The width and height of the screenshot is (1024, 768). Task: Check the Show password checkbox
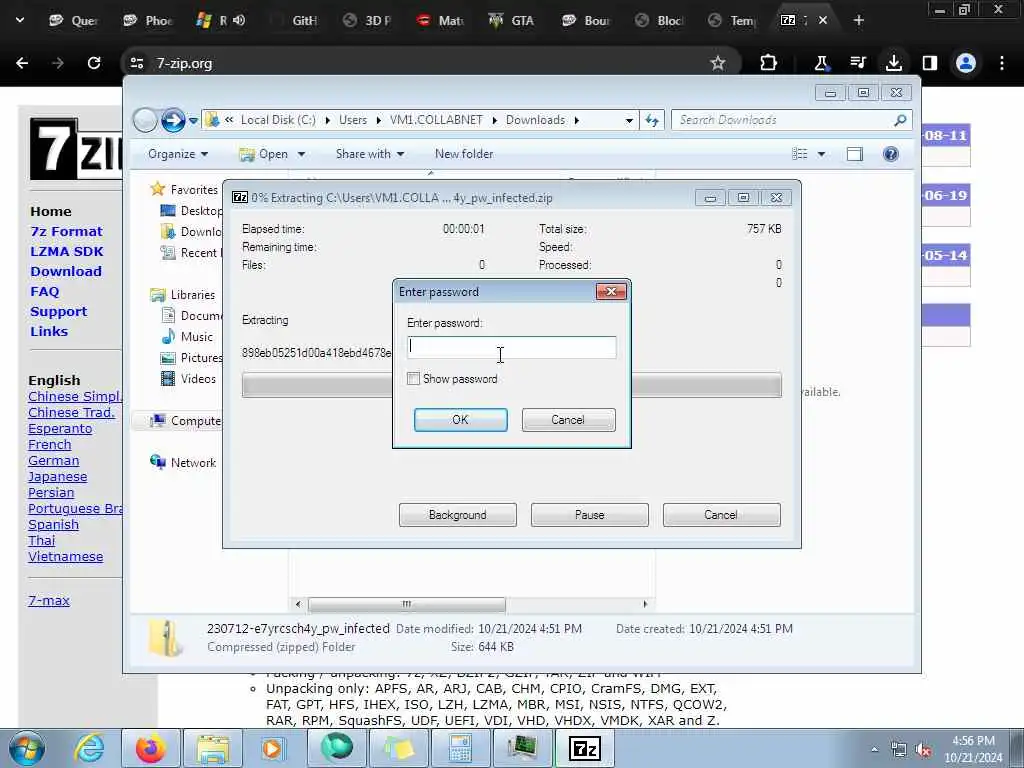click(x=413, y=379)
